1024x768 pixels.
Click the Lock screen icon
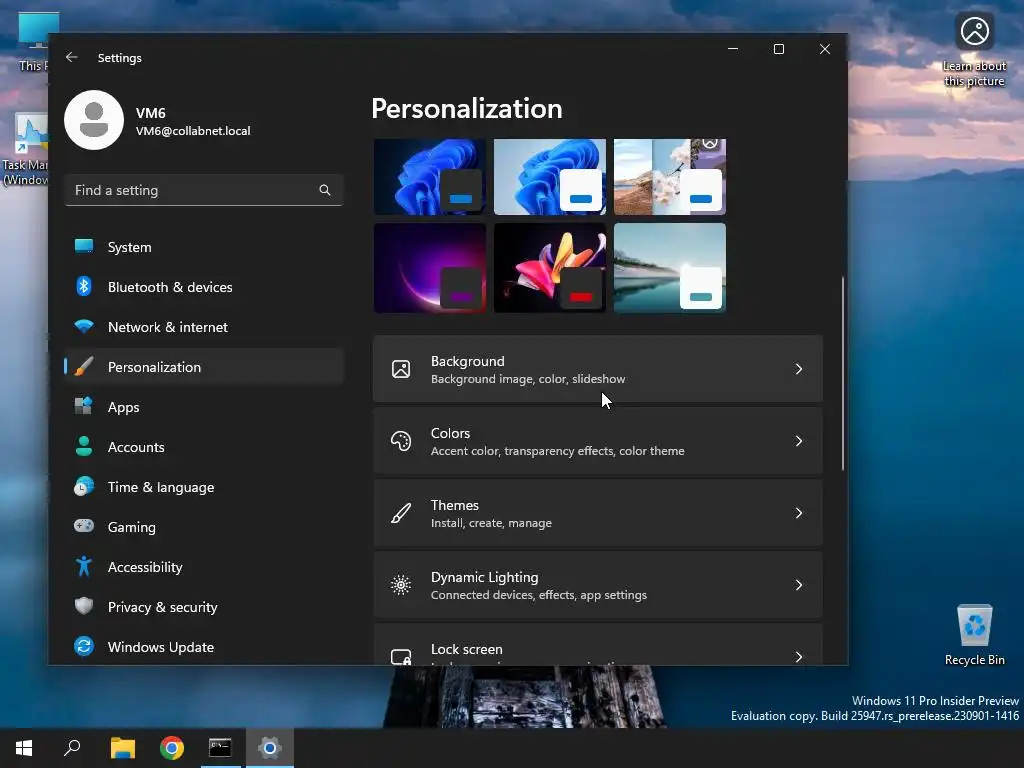tap(401, 656)
